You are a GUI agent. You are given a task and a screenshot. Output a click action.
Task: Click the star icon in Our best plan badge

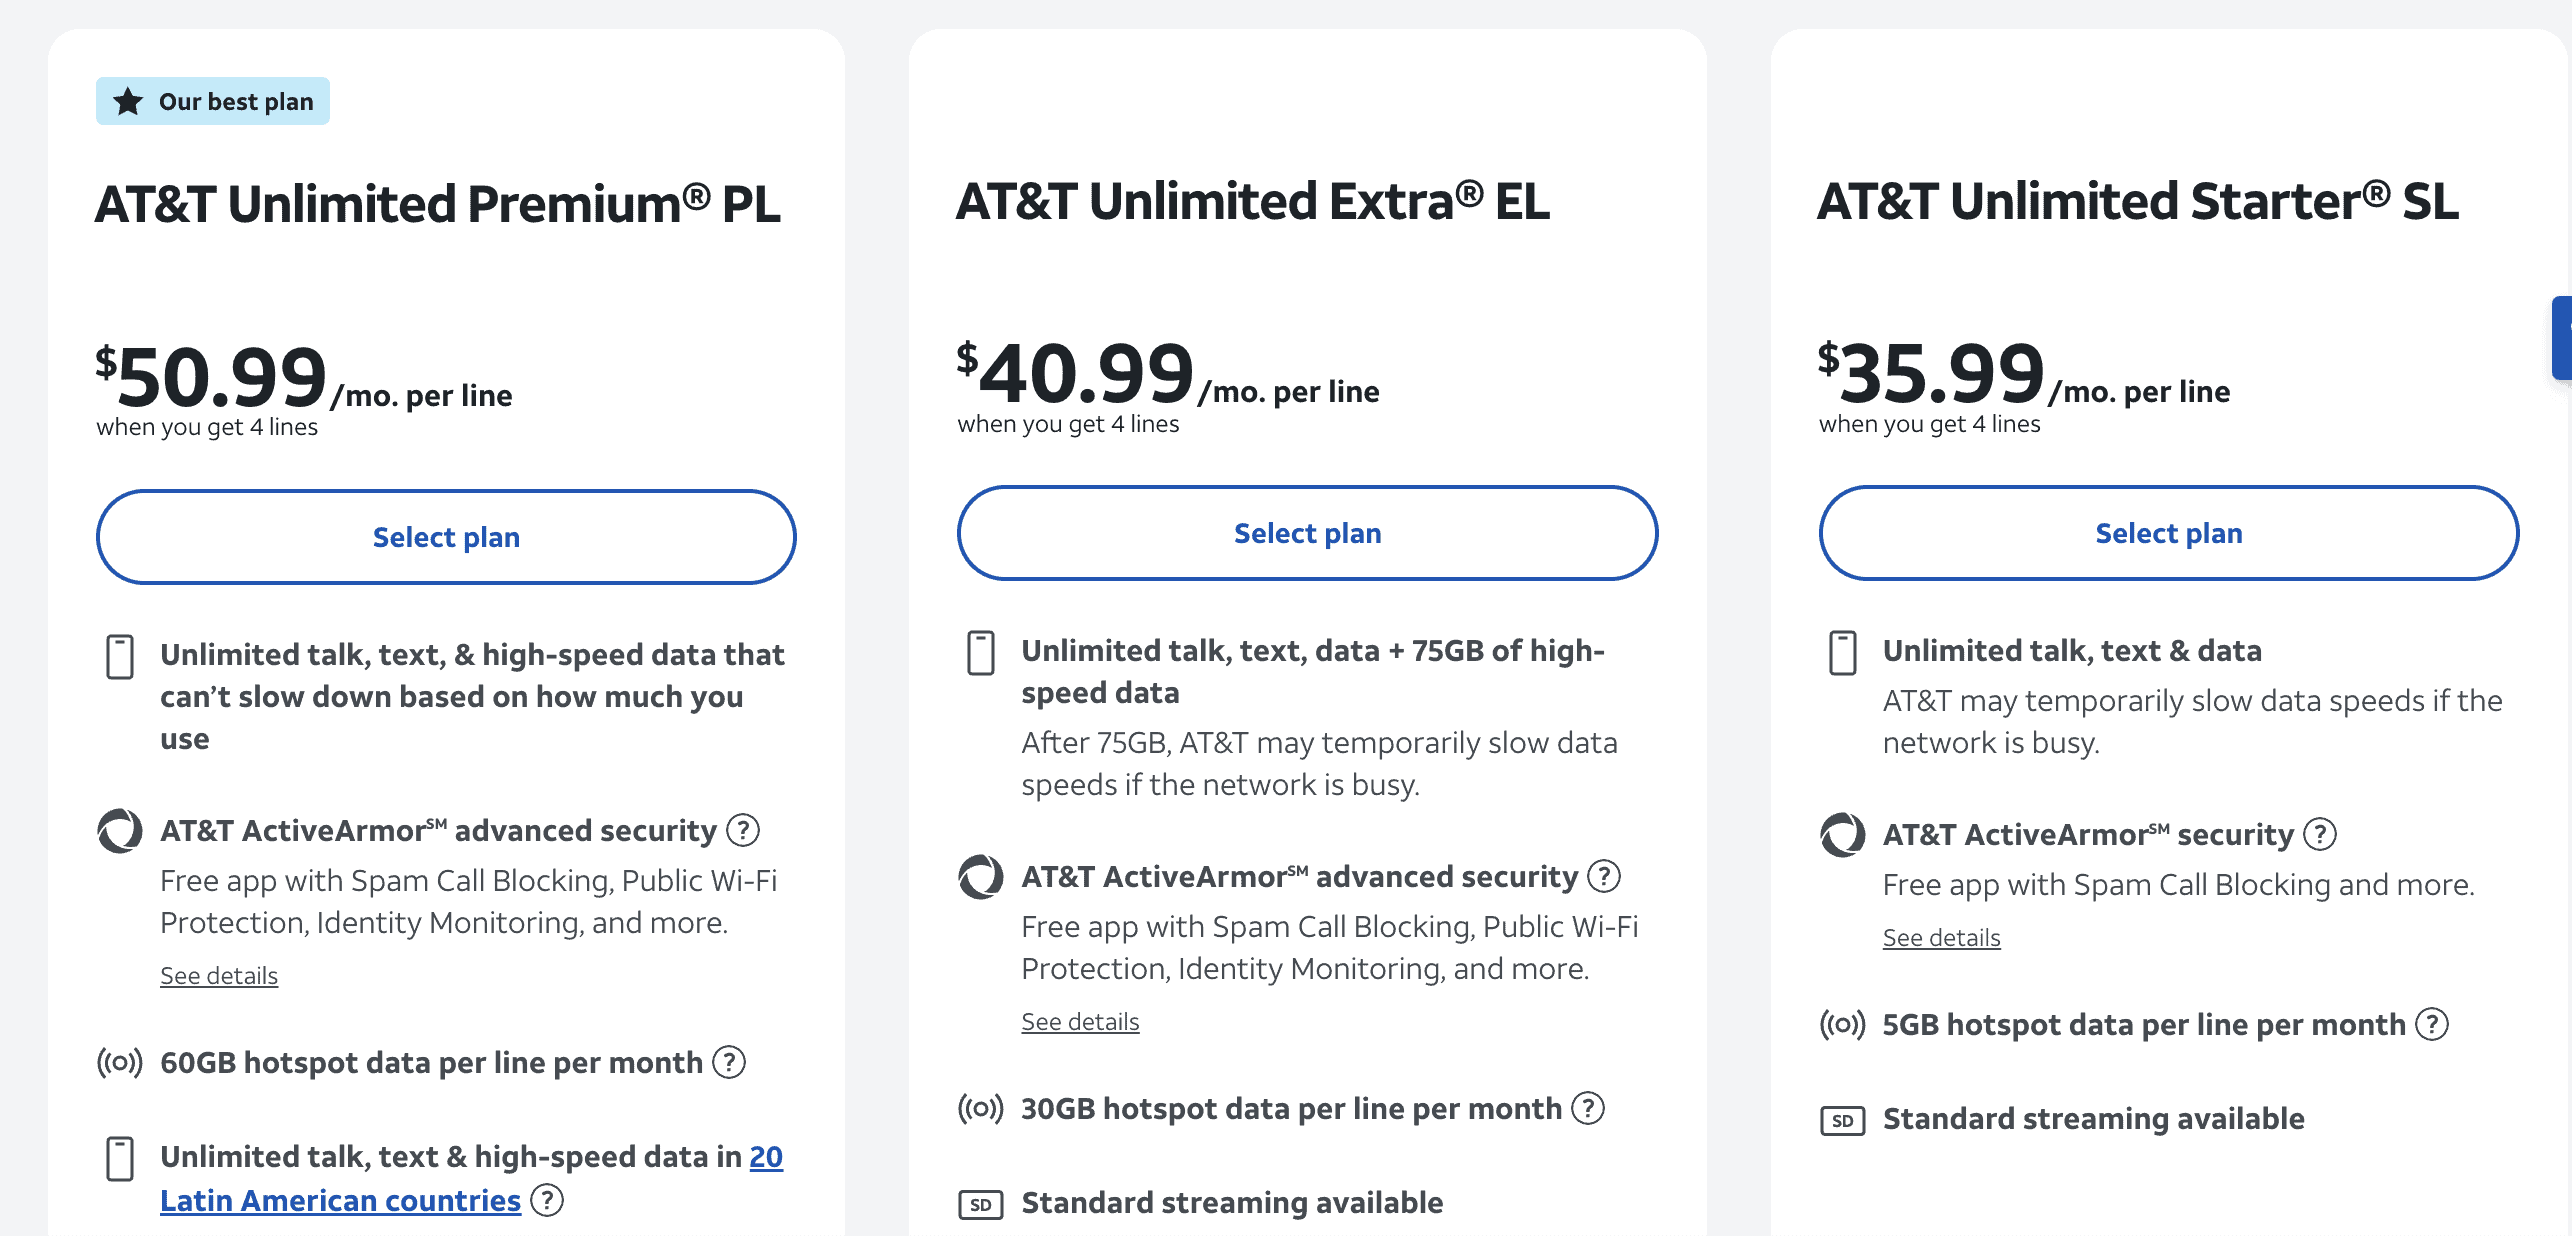(128, 101)
